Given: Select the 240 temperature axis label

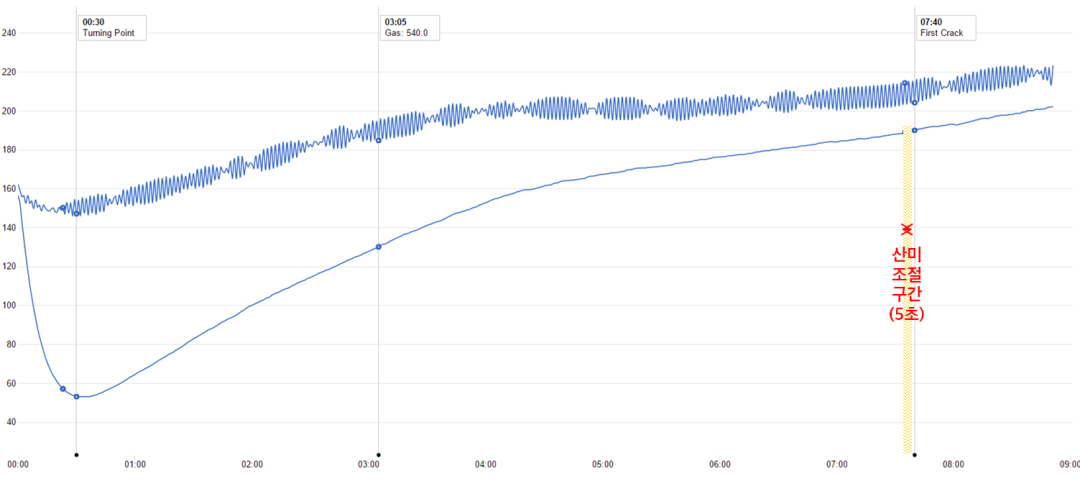Looking at the screenshot, I should [x=10, y=33].
